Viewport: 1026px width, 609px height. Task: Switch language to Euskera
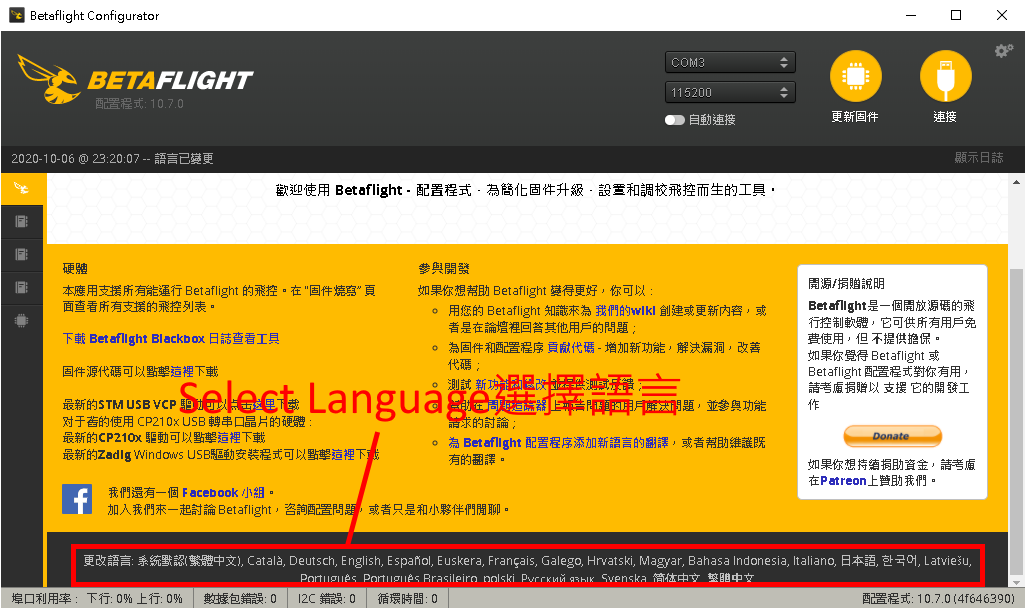click(x=459, y=561)
